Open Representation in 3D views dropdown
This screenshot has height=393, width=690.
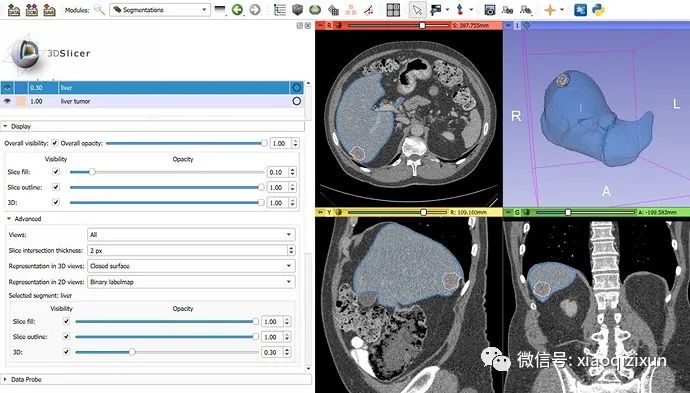(x=191, y=266)
